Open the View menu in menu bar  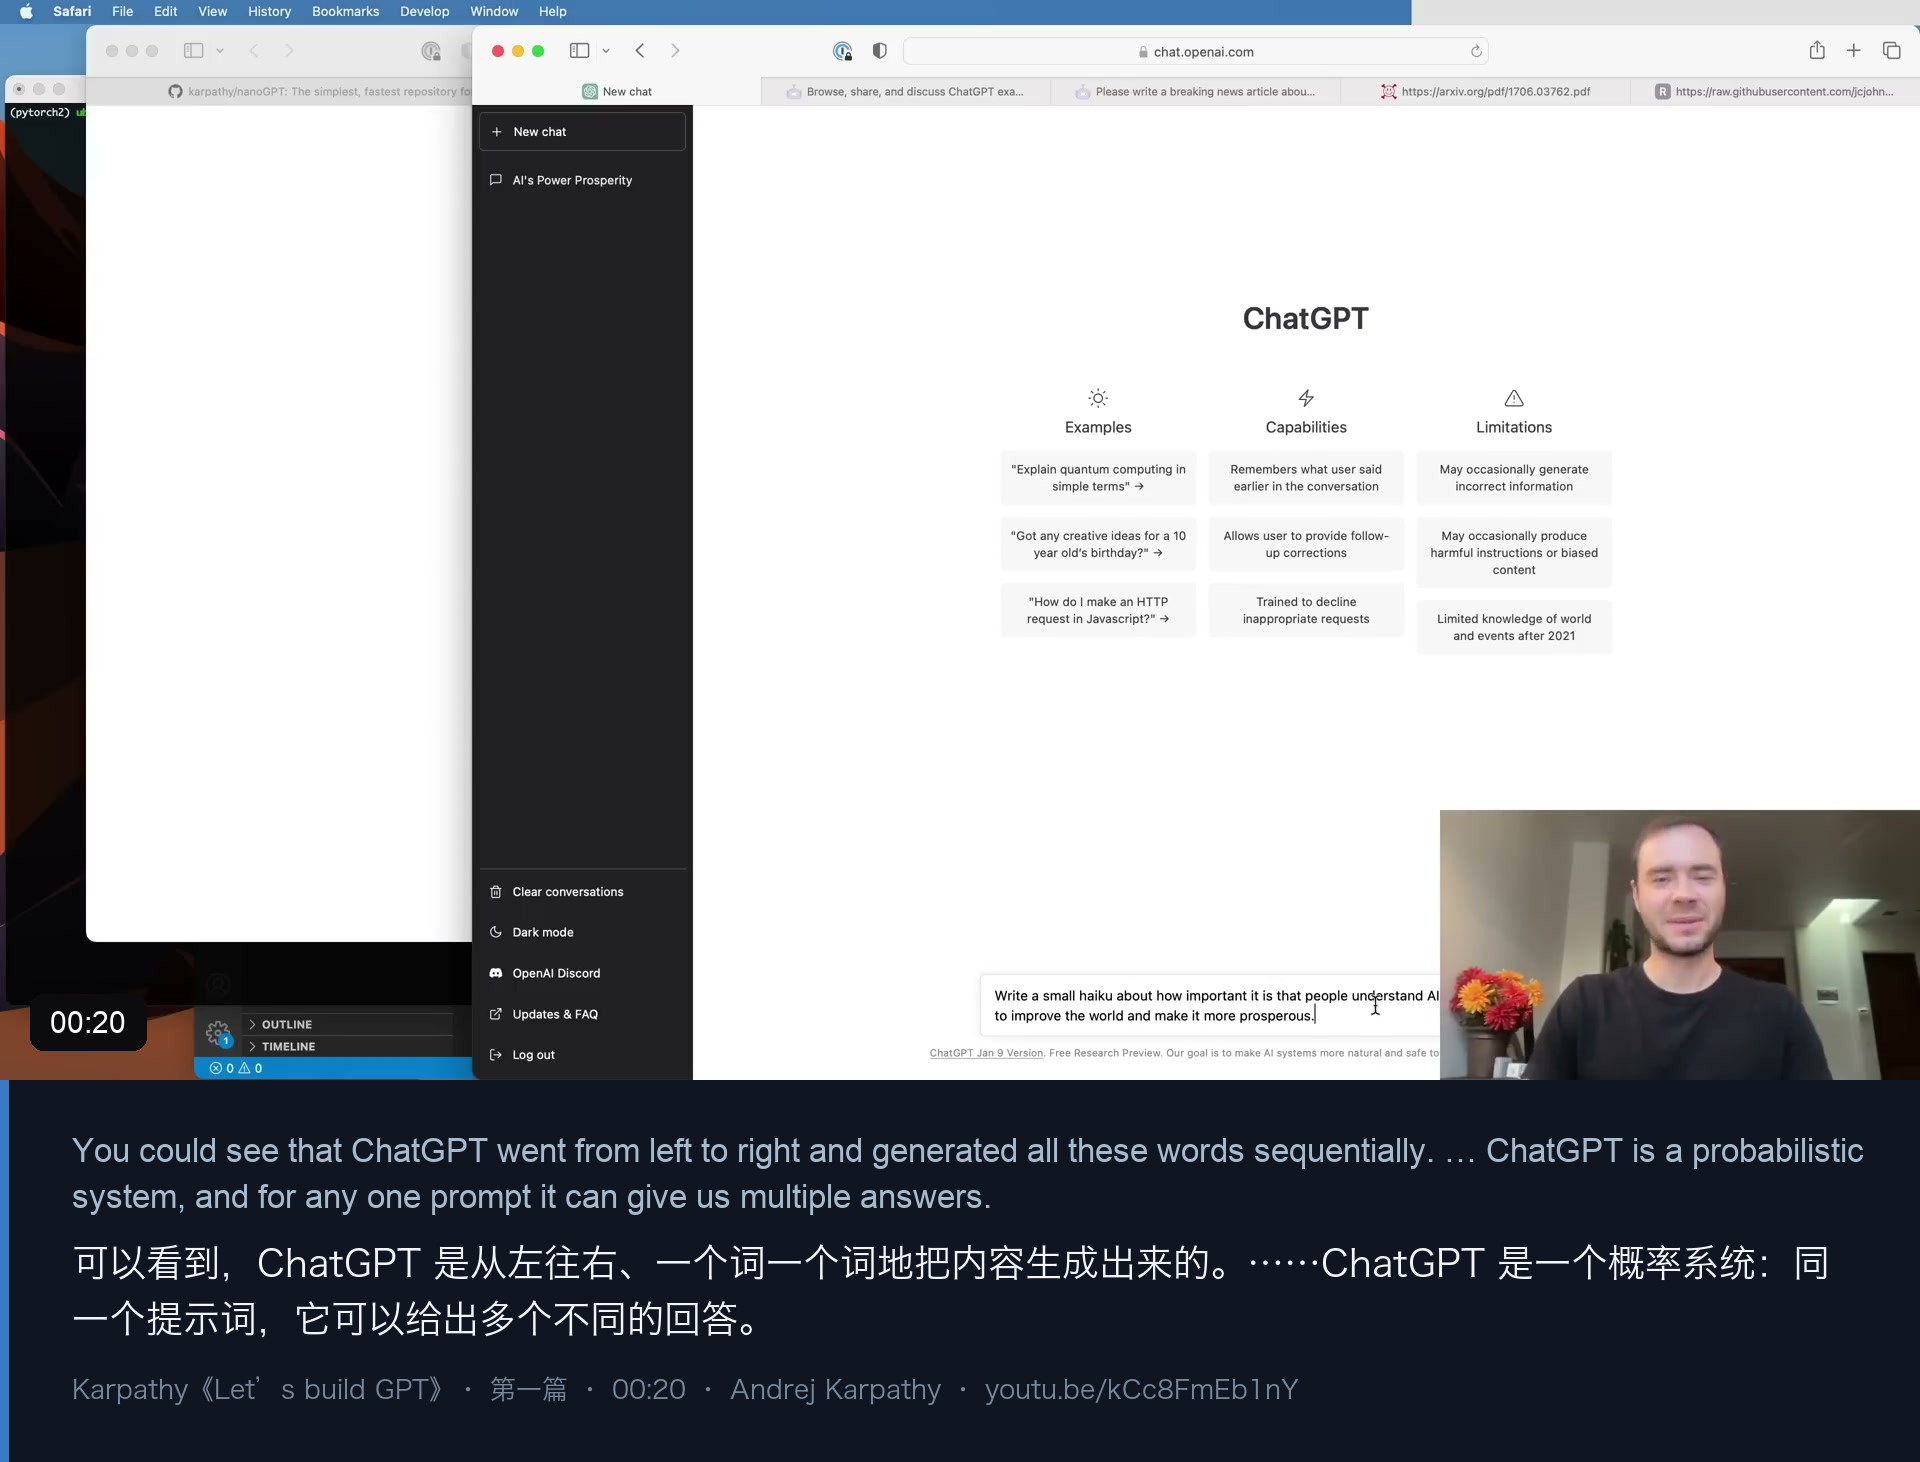point(212,12)
